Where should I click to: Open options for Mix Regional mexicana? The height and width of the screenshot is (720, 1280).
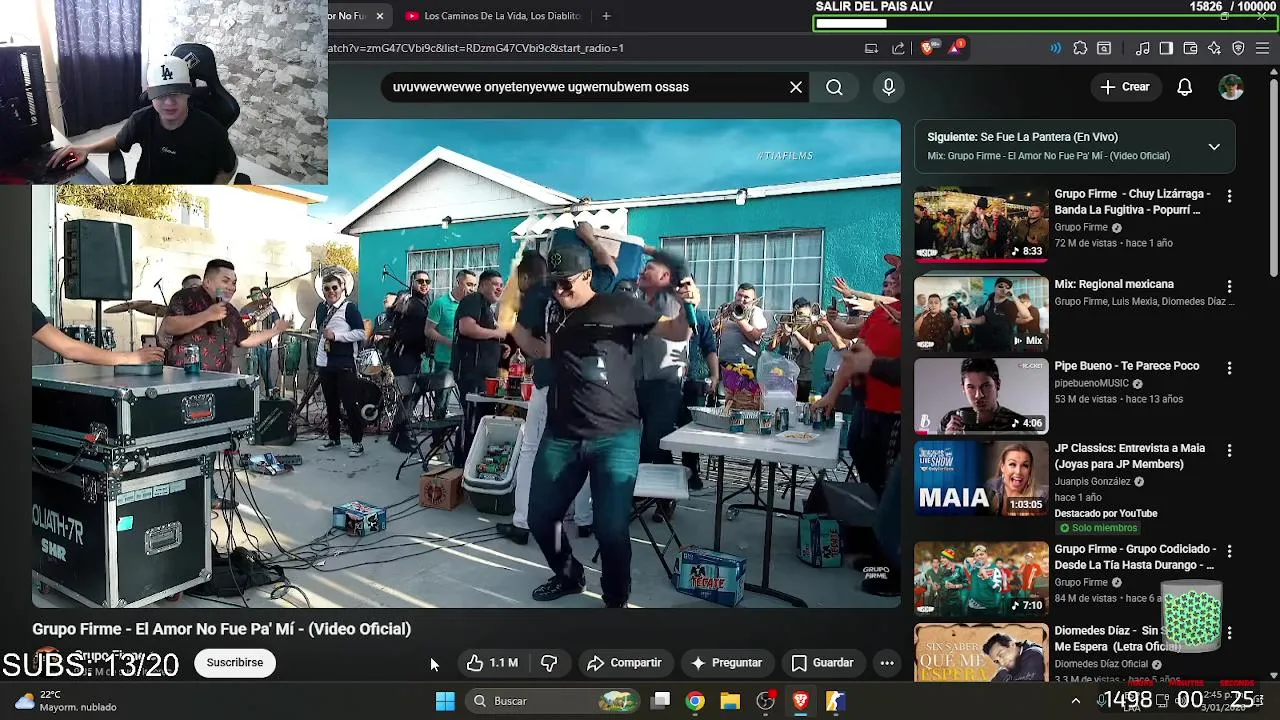pyautogui.click(x=1229, y=287)
